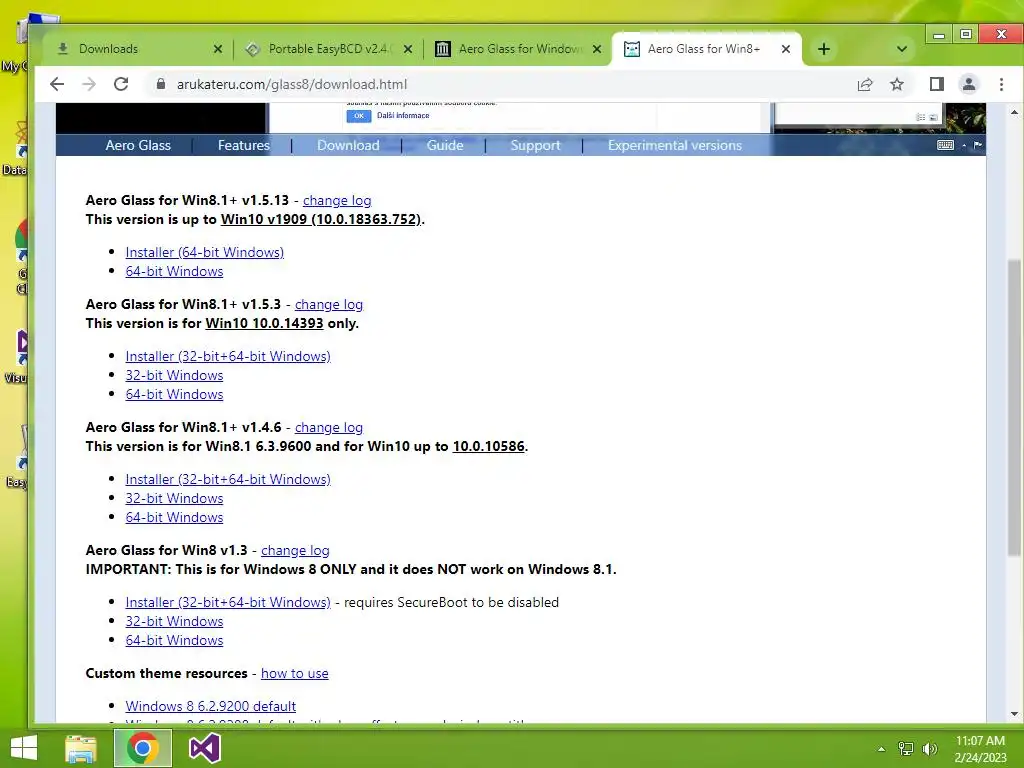This screenshot has height=768, width=1024.
Task: Click the 10.0.10586 version text
Action: (488, 446)
